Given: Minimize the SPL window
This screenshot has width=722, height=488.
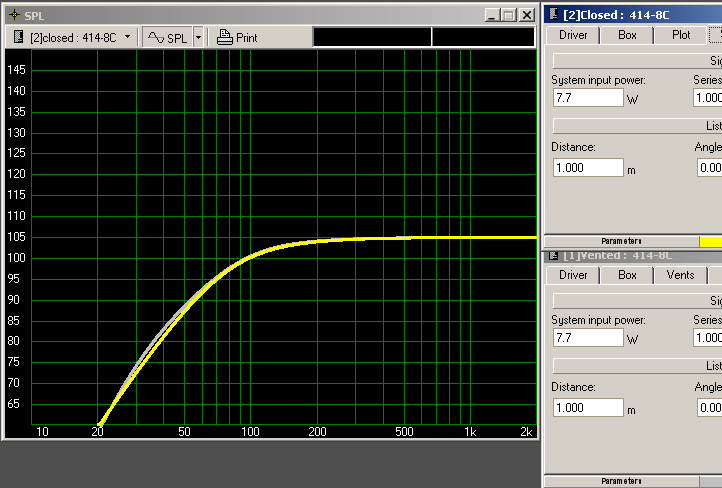Looking at the screenshot, I should coord(492,15).
